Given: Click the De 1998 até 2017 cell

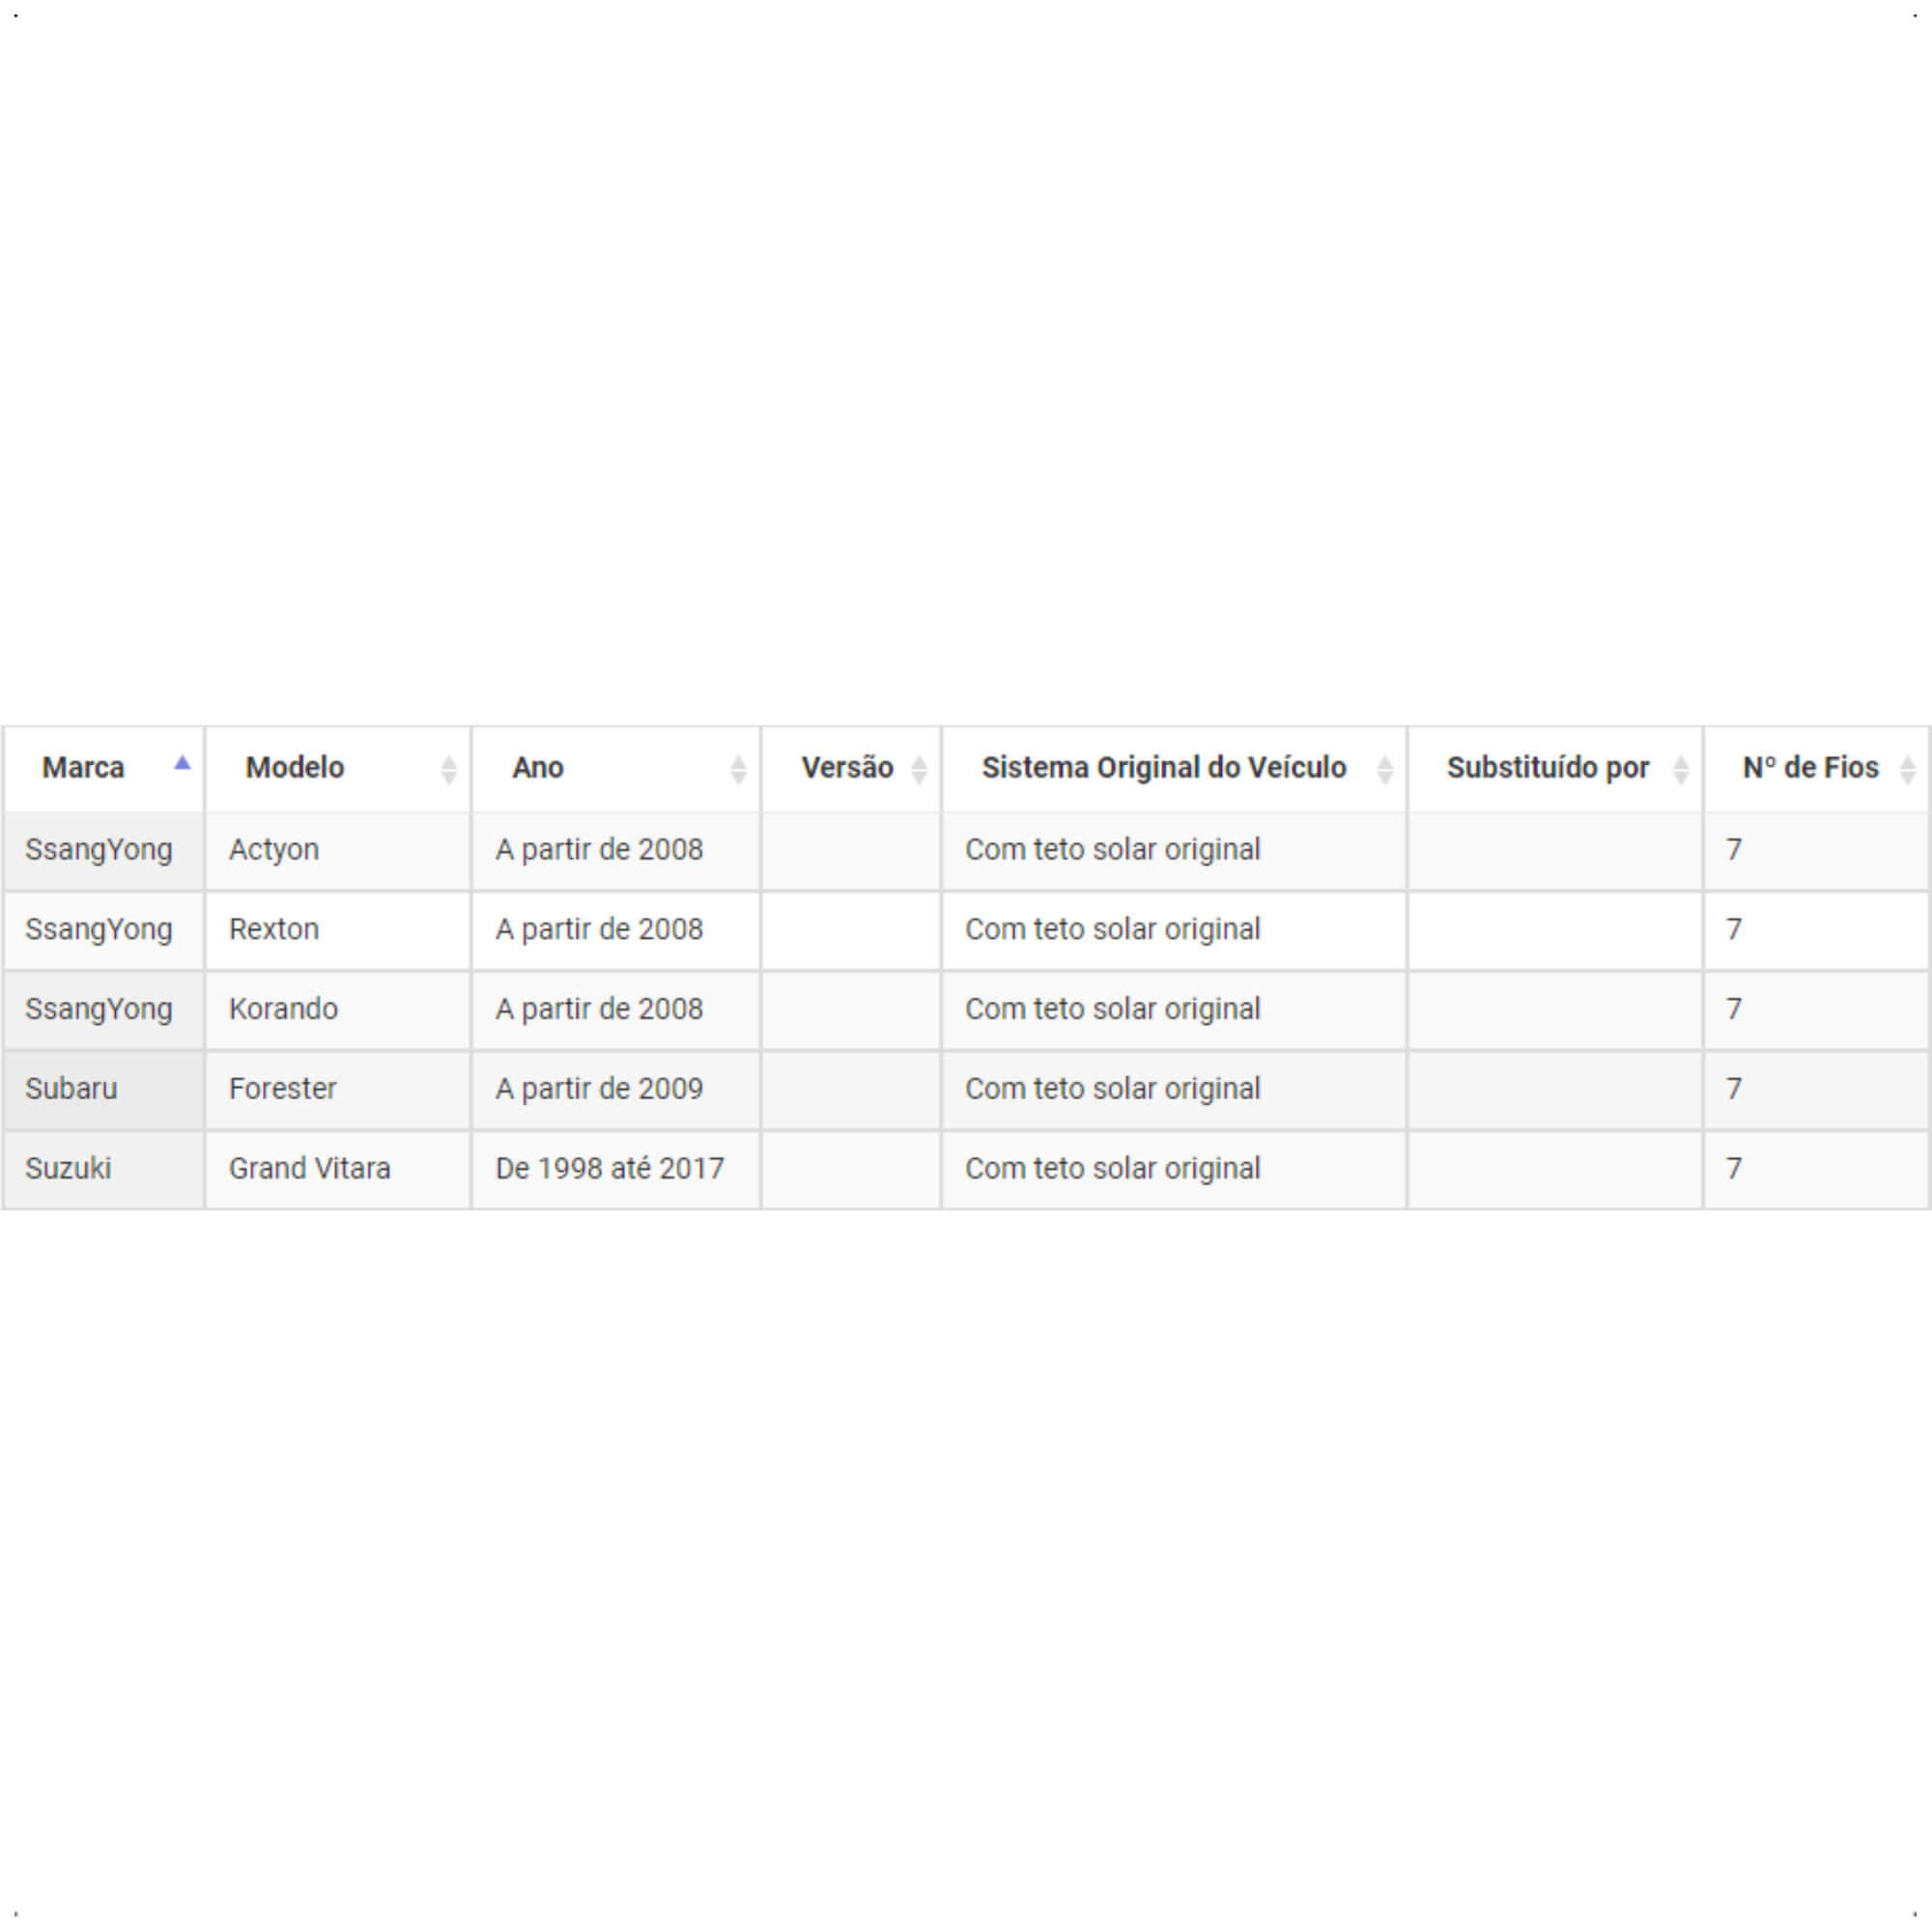Looking at the screenshot, I should point(616,1169).
